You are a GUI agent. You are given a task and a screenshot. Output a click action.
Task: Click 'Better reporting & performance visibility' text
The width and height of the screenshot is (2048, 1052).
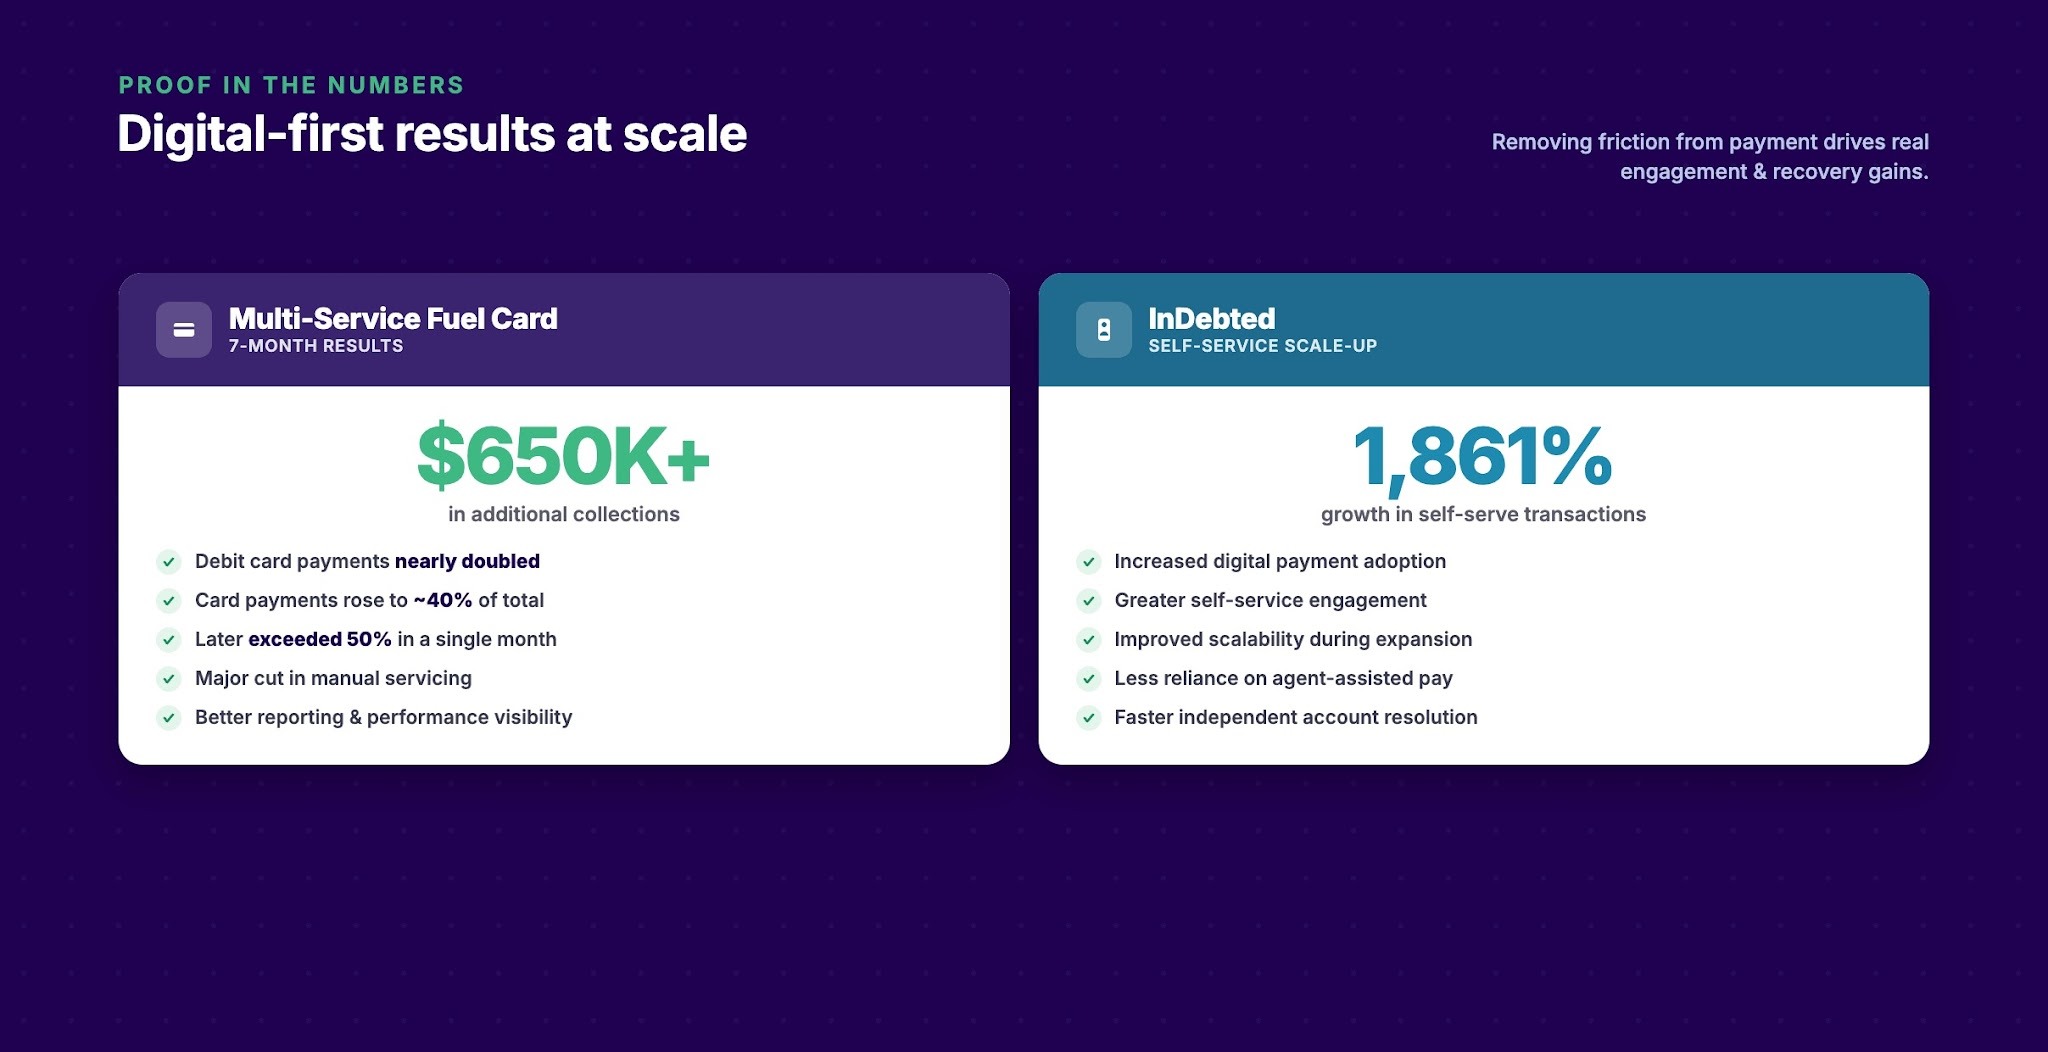383,717
